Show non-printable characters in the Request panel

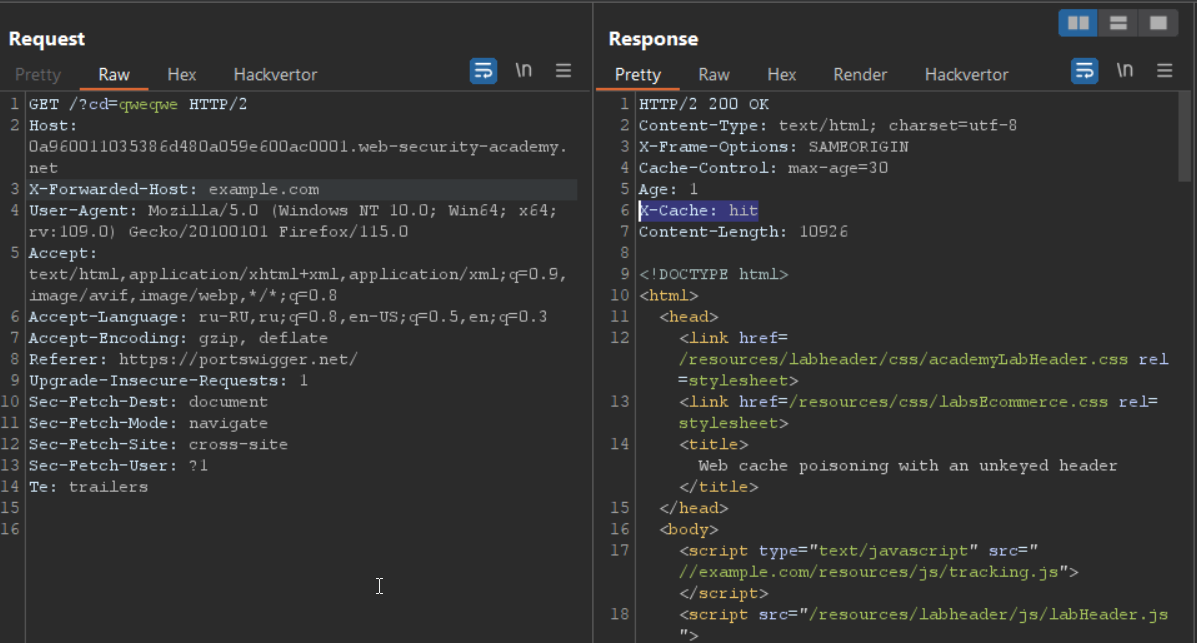point(523,71)
